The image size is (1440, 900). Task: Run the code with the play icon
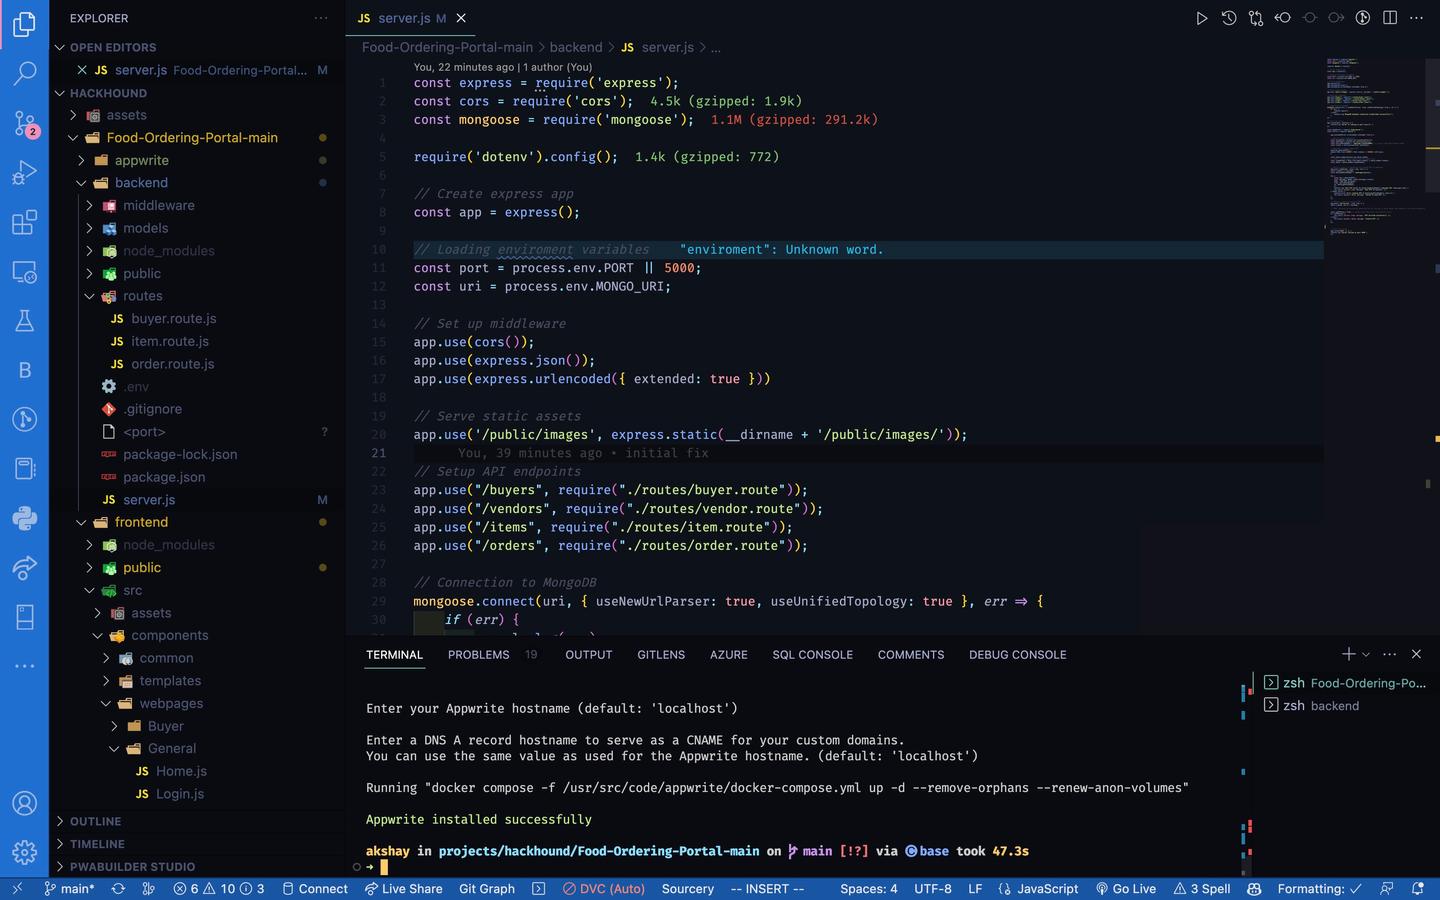(x=1201, y=18)
